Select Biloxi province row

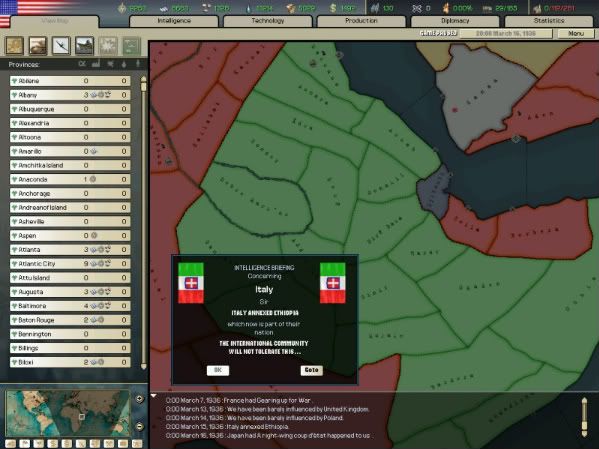click(x=70, y=362)
